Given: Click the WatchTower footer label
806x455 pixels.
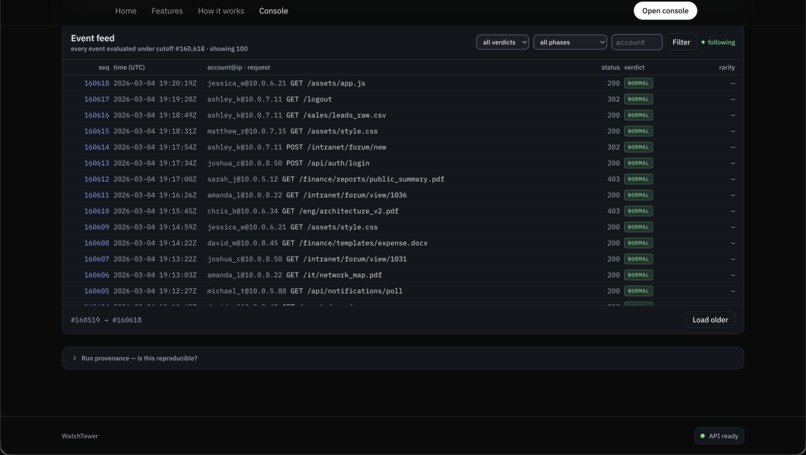Looking at the screenshot, I should pos(80,436).
